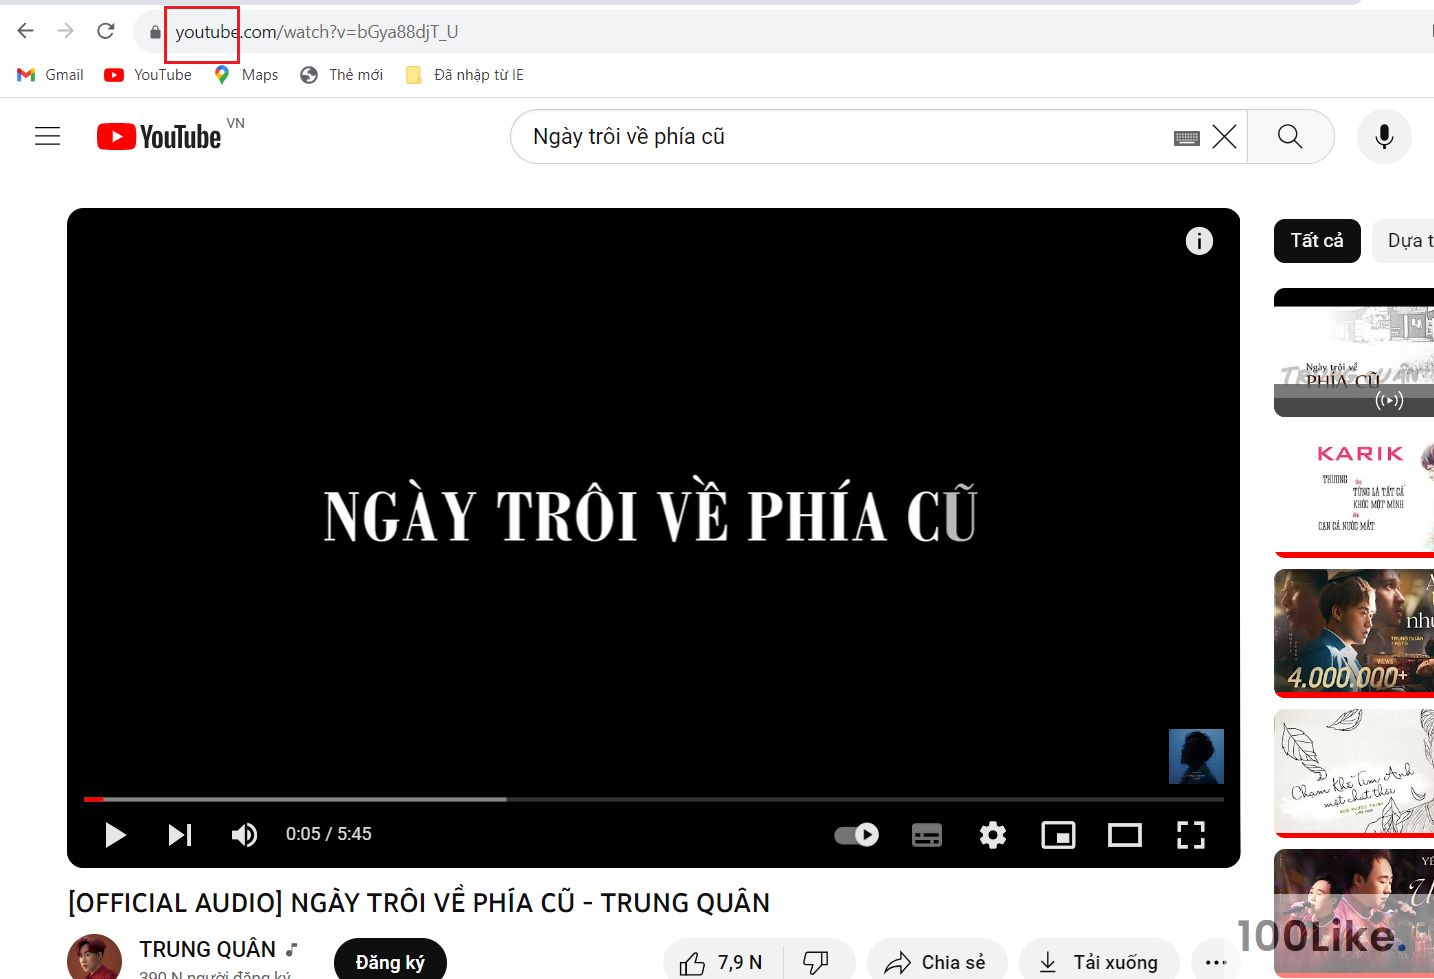This screenshot has height=979, width=1434.
Task: Open more actions with three dots
Action: (x=1216, y=962)
